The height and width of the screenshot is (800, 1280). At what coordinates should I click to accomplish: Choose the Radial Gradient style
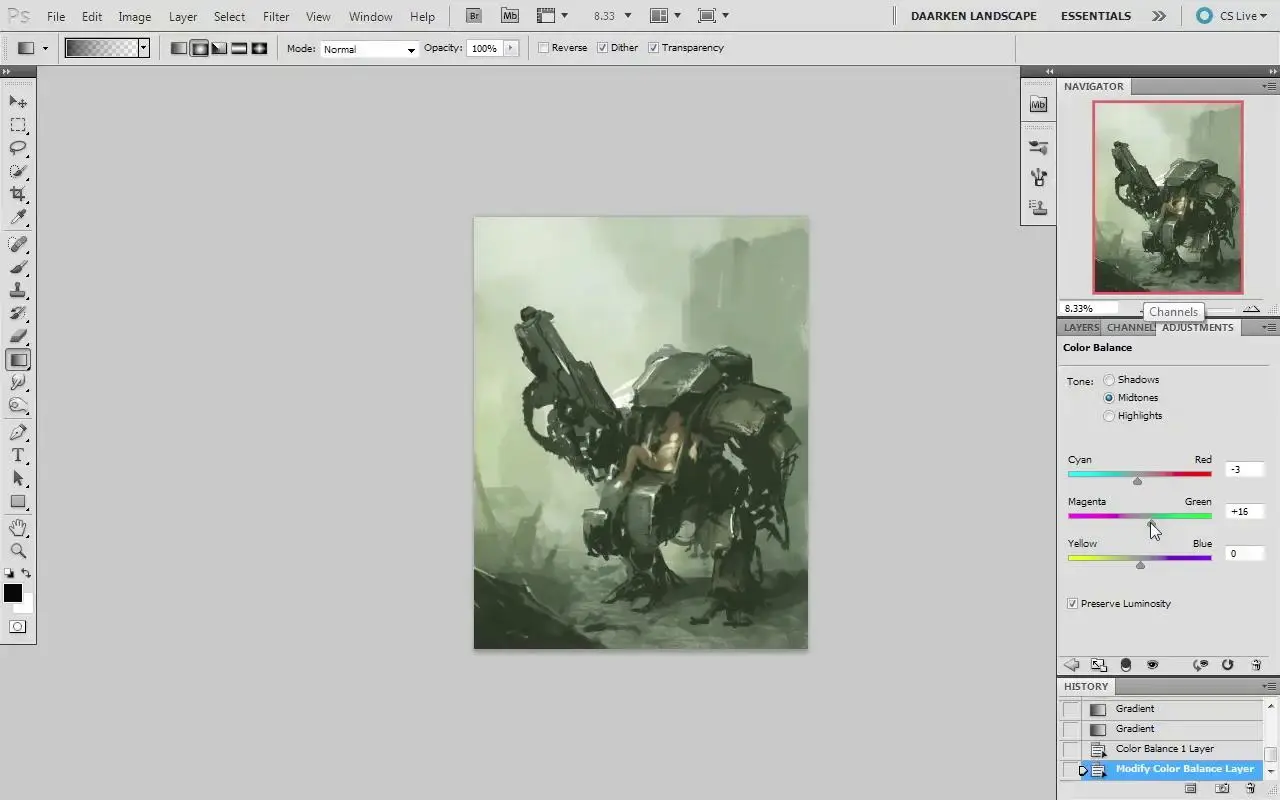[199, 48]
